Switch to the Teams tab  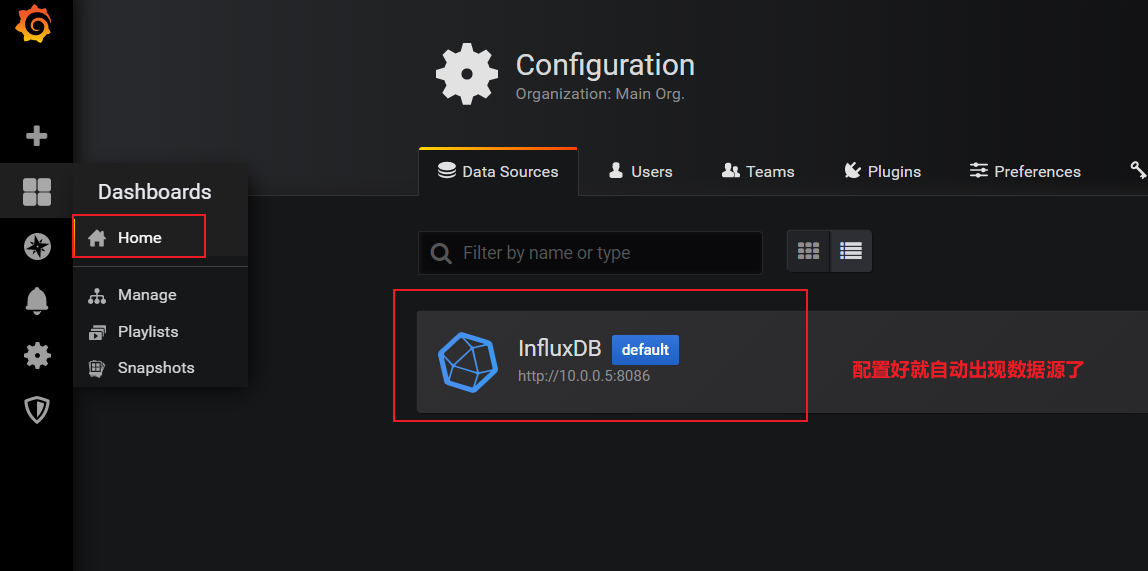pos(758,172)
